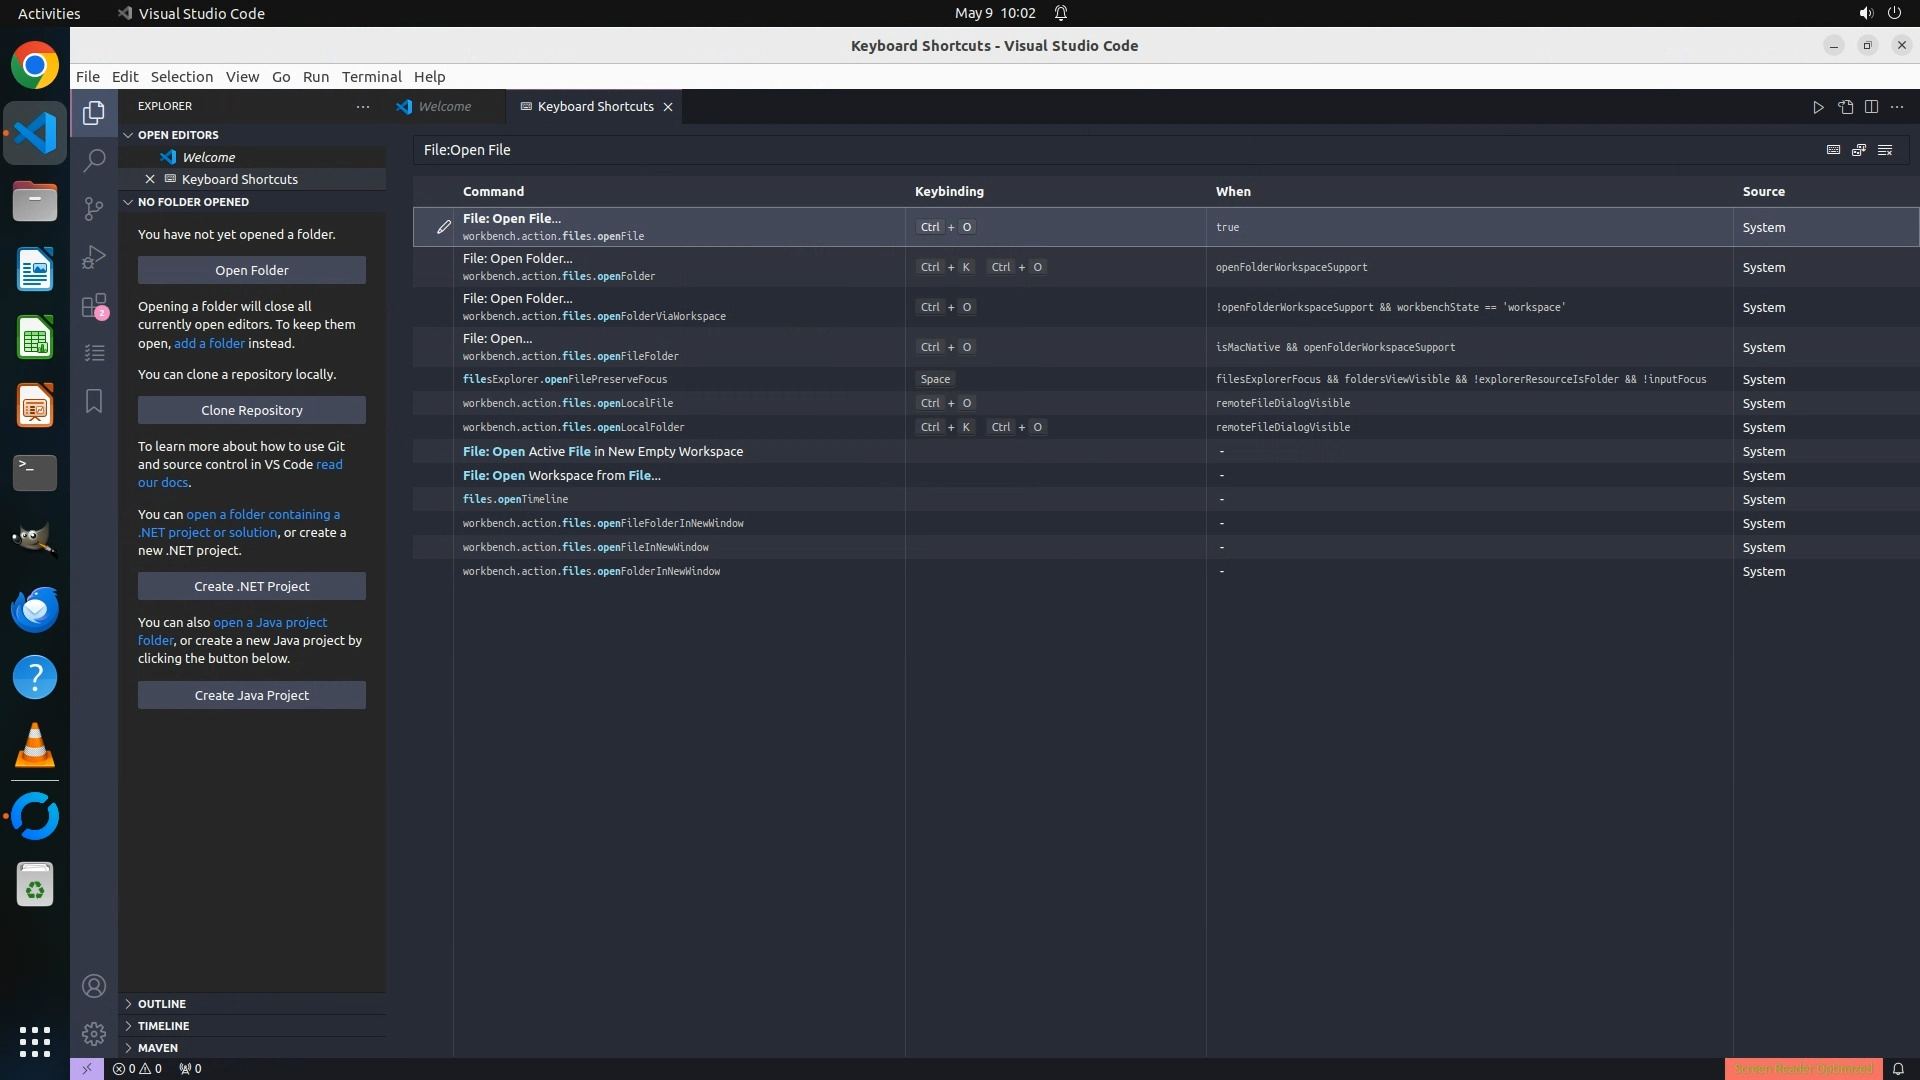Click the split editor right icon
Viewport: 1920px width, 1080px height.
pos(1871,107)
